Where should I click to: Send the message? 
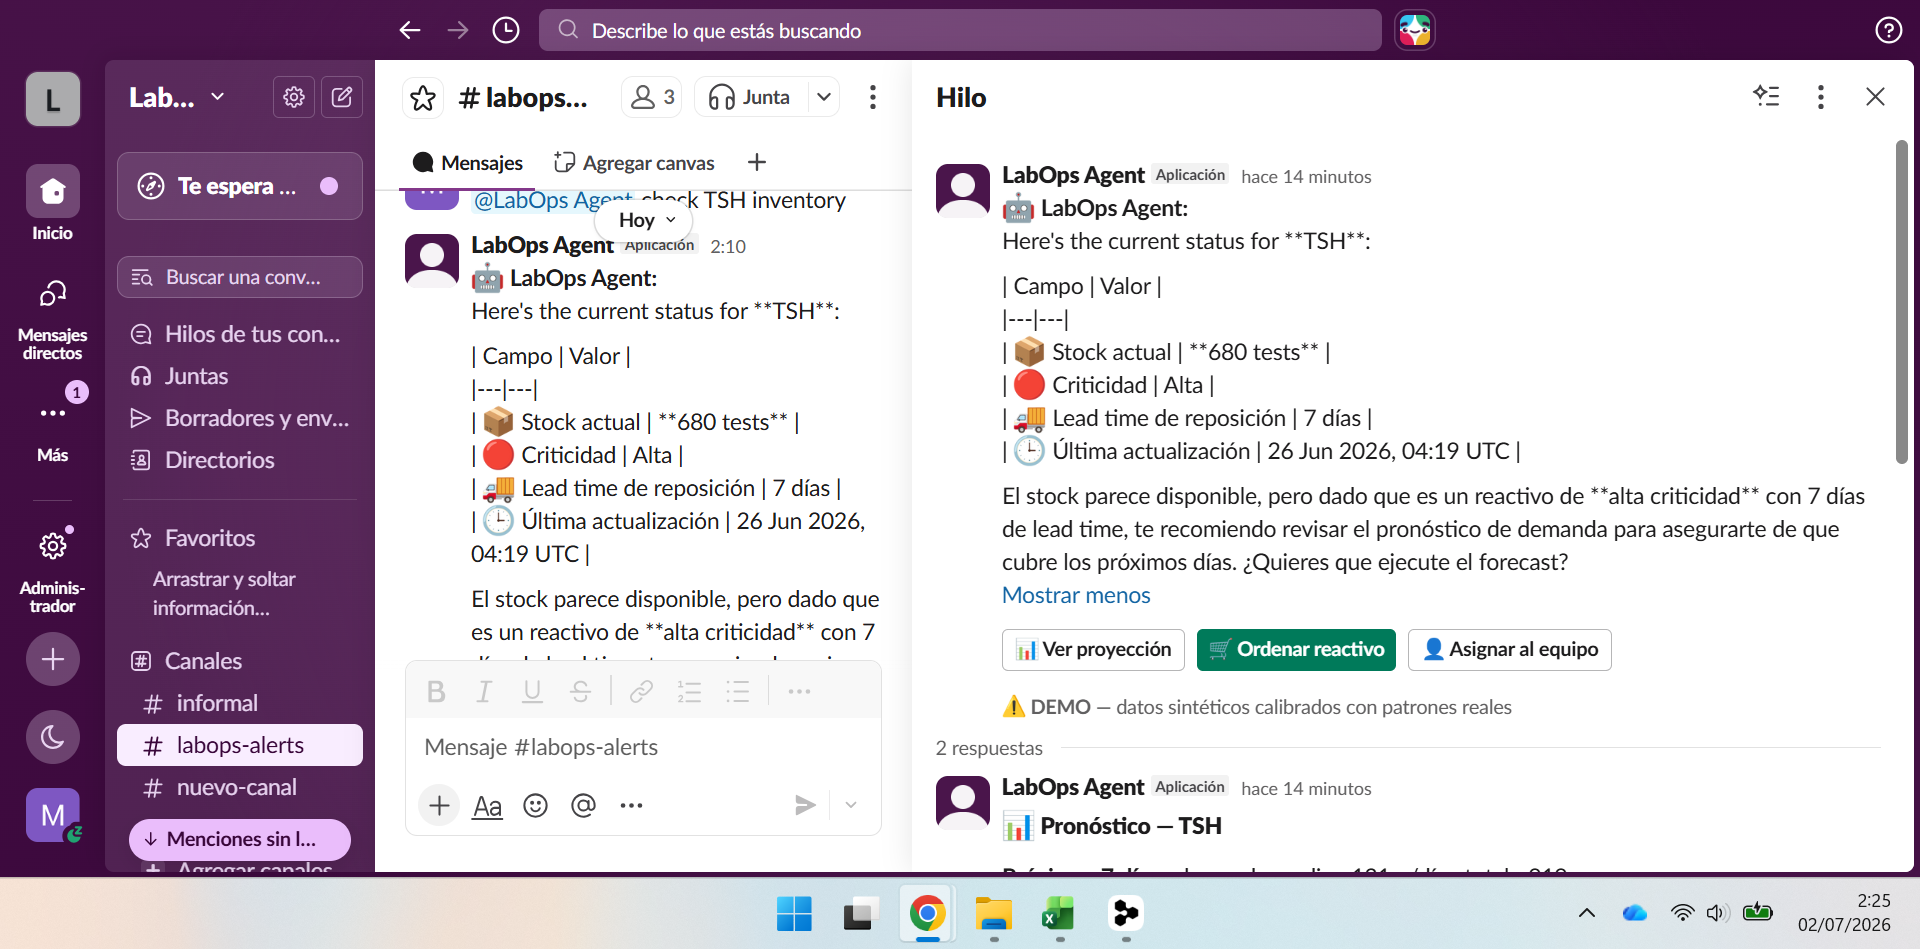805,805
